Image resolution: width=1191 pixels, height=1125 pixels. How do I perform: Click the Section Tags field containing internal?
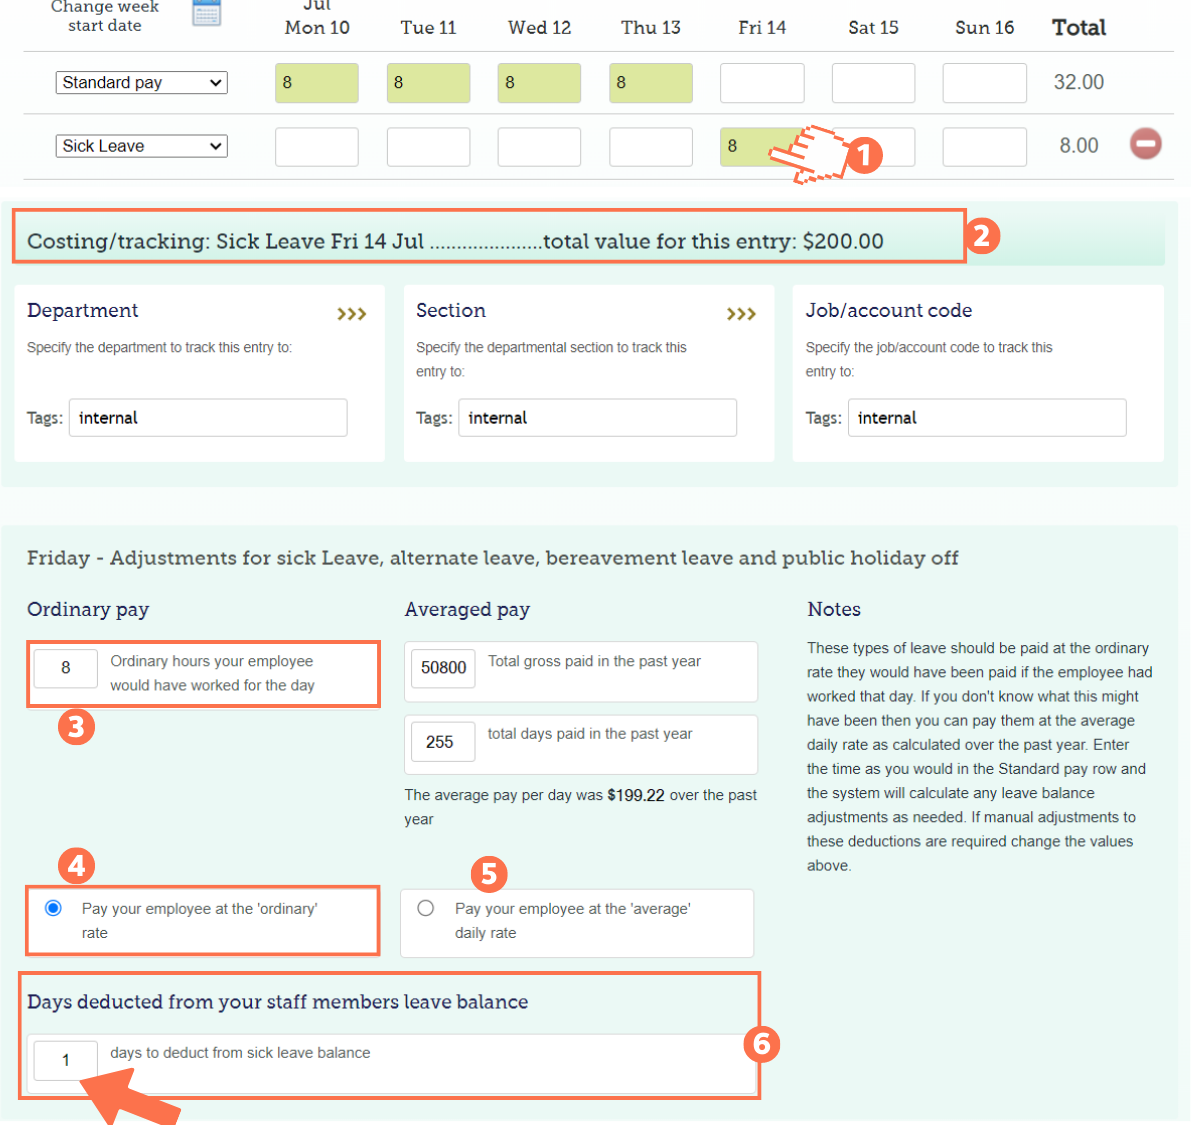tap(597, 417)
